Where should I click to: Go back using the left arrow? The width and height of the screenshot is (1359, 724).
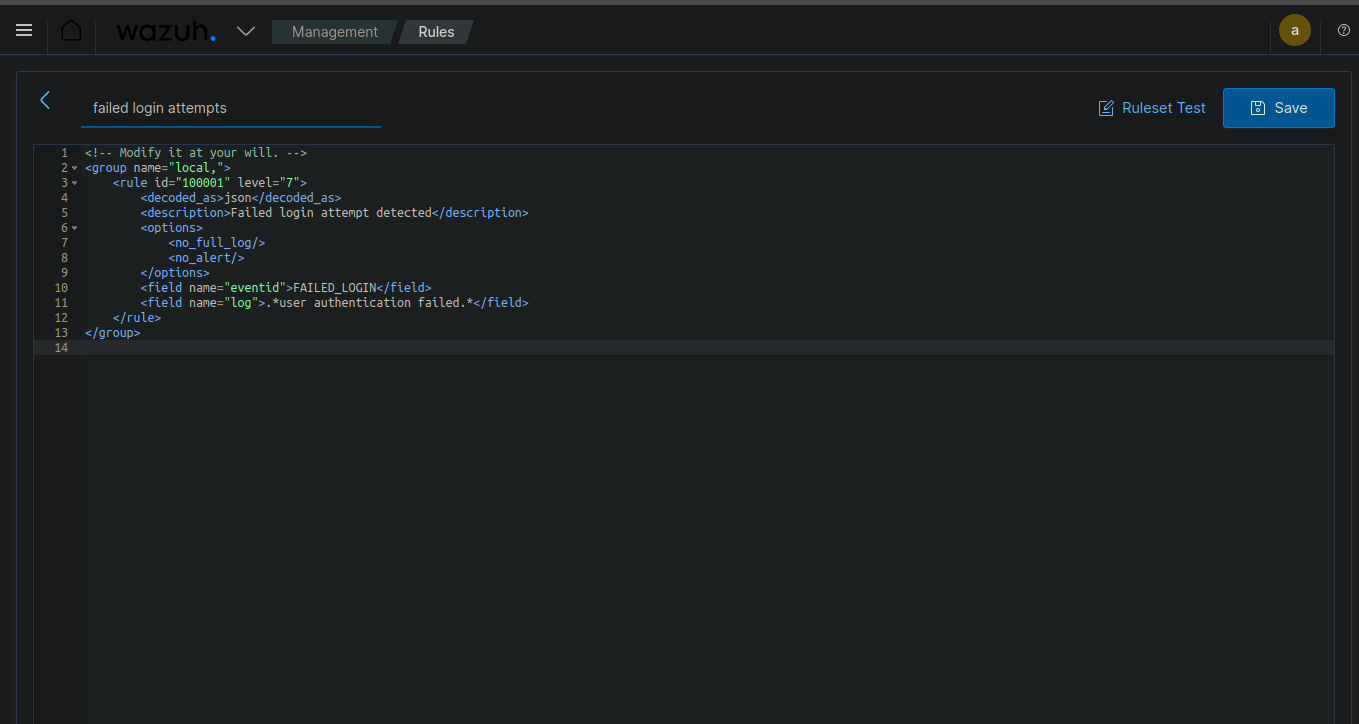(45, 100)
